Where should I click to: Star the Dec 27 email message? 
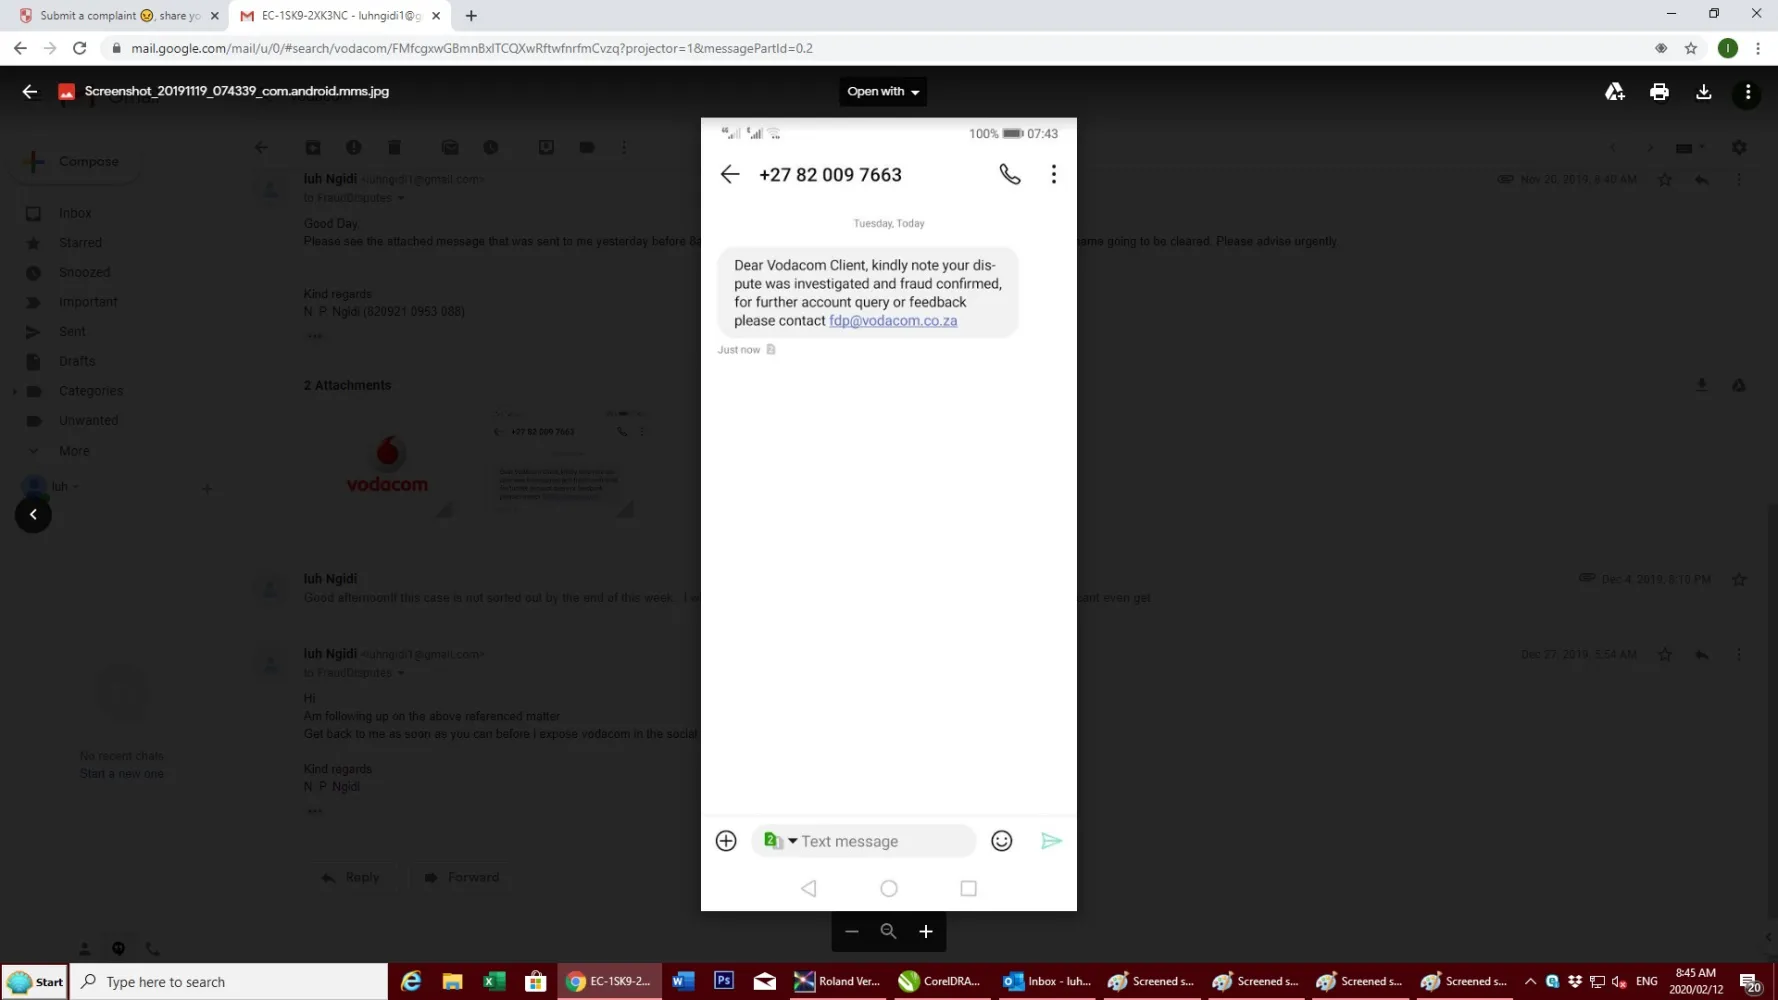[1665, 654]
